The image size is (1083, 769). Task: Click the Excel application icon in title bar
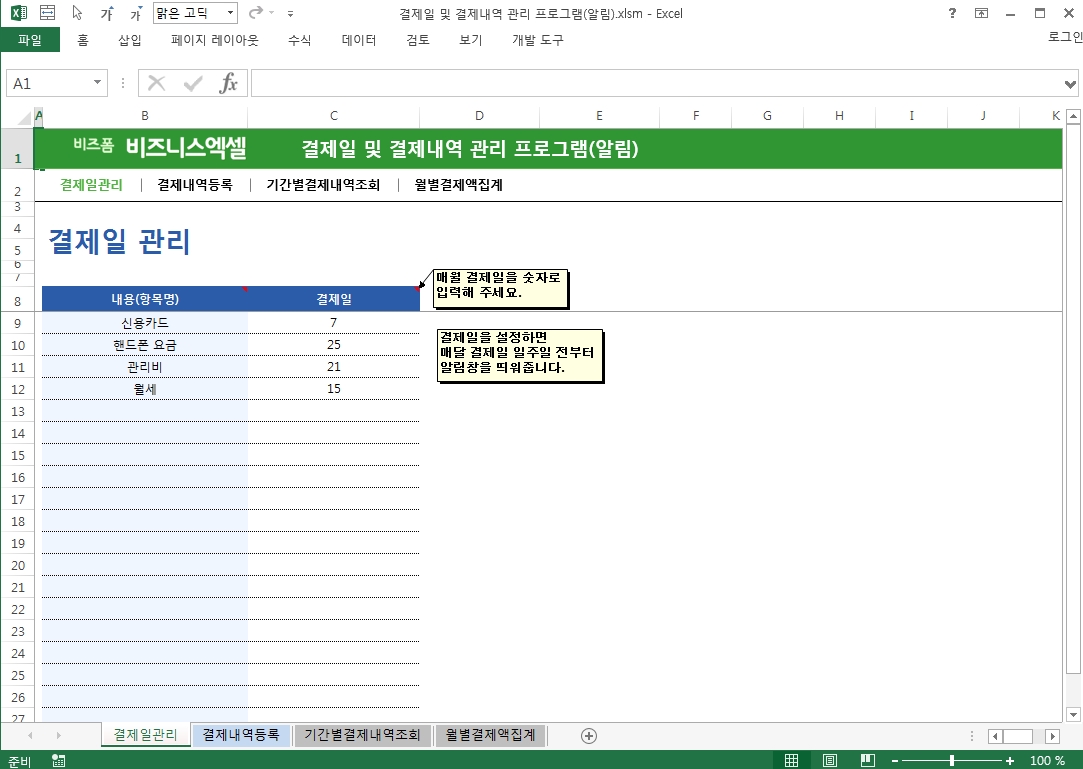coord(19,12)
